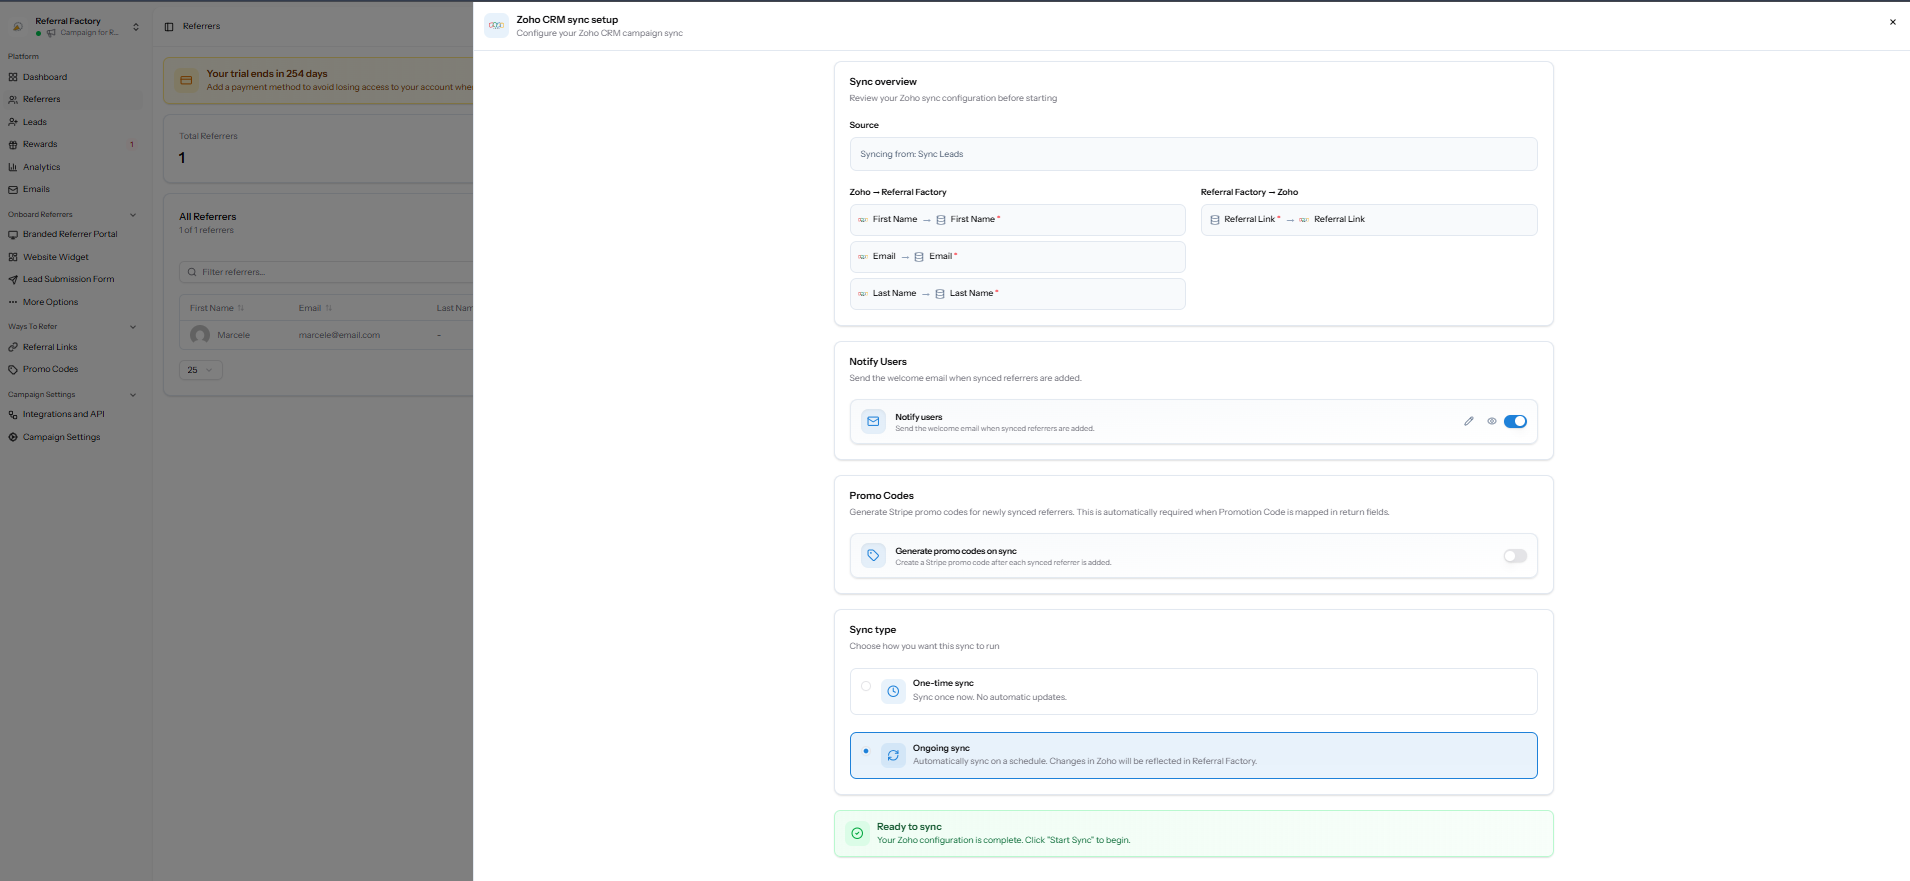
Task: Click the Website Widget icon in sidebar
Action: pyautogui.click(x=13, y=257)
